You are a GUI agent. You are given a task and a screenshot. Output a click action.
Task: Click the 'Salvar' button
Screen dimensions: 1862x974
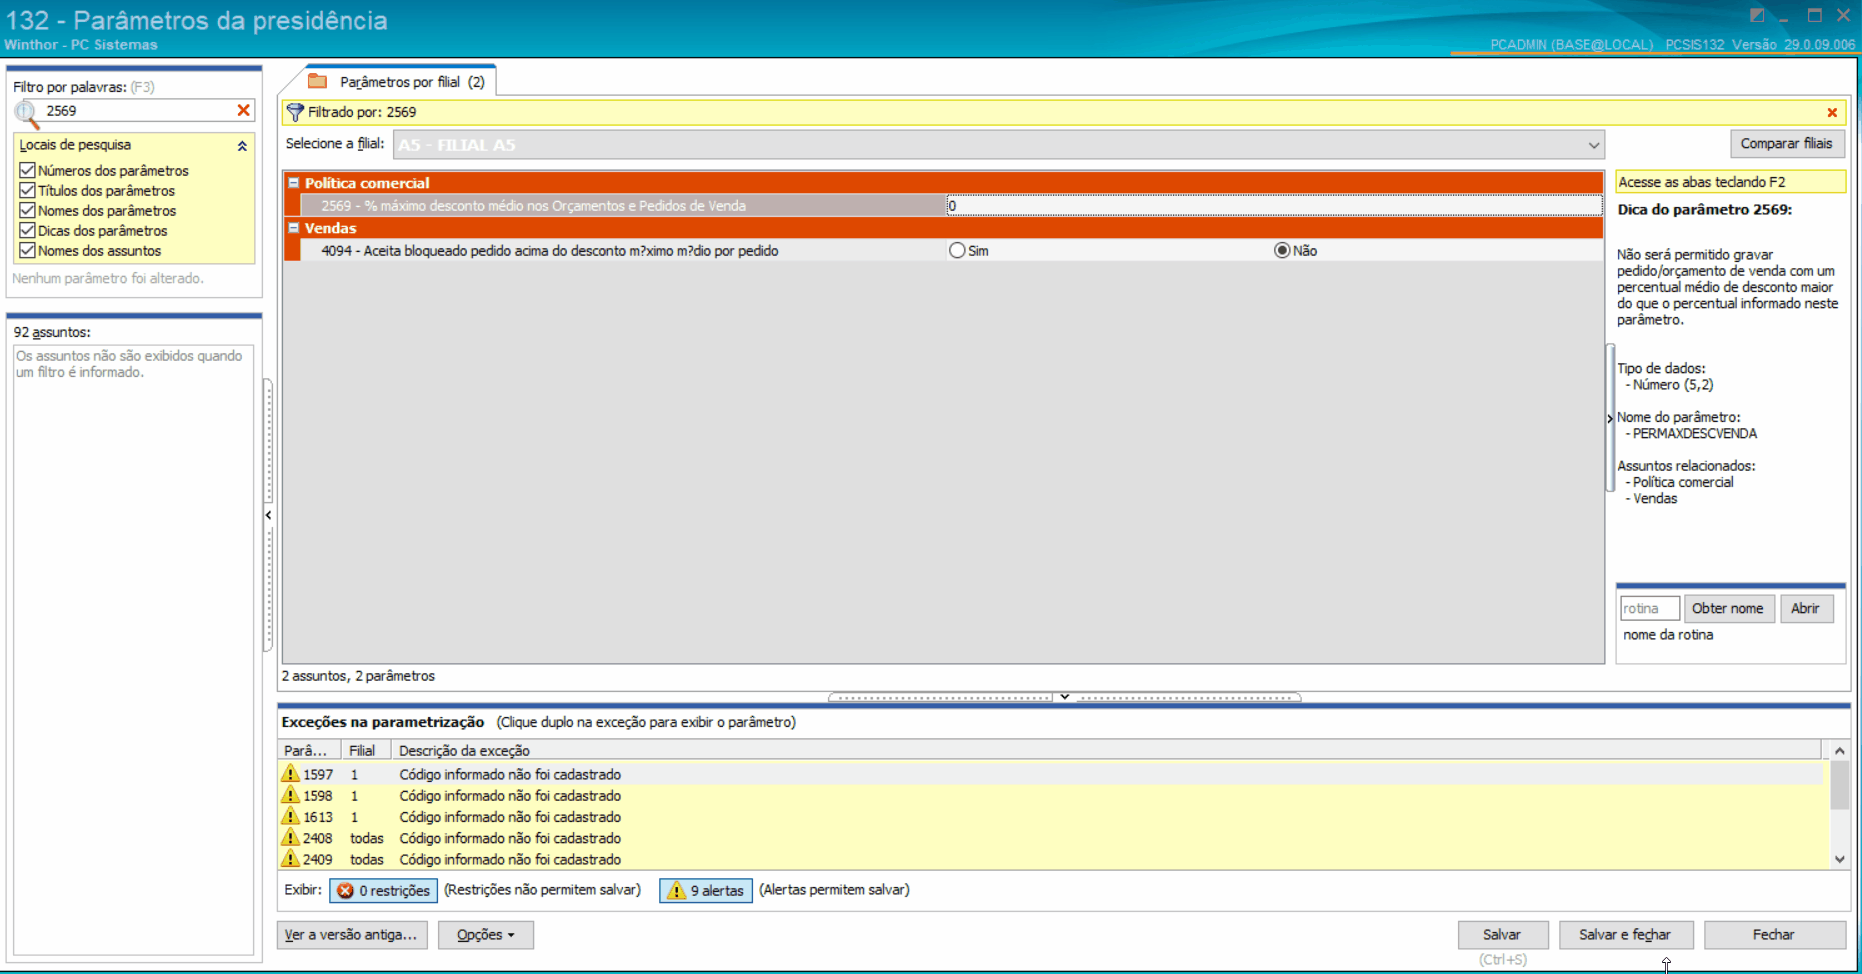pos(1502,935)
